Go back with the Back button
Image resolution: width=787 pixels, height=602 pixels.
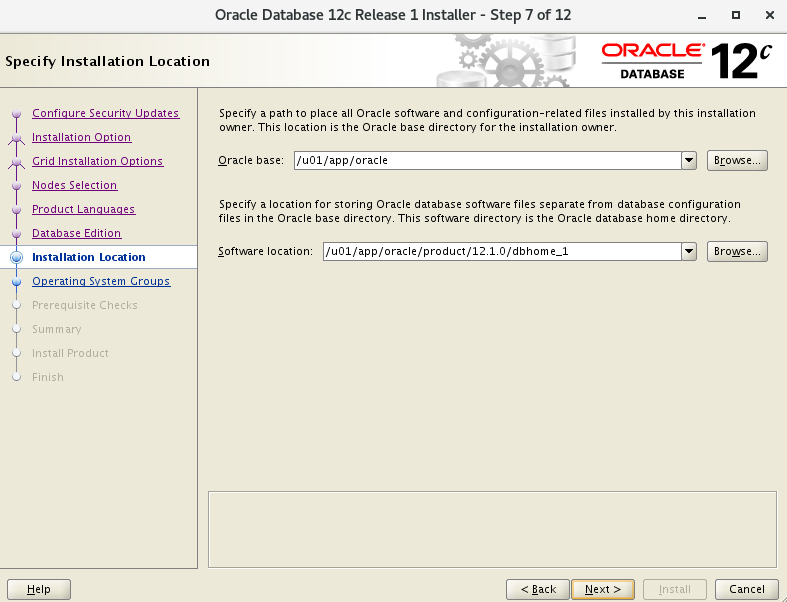click(538, 589)
